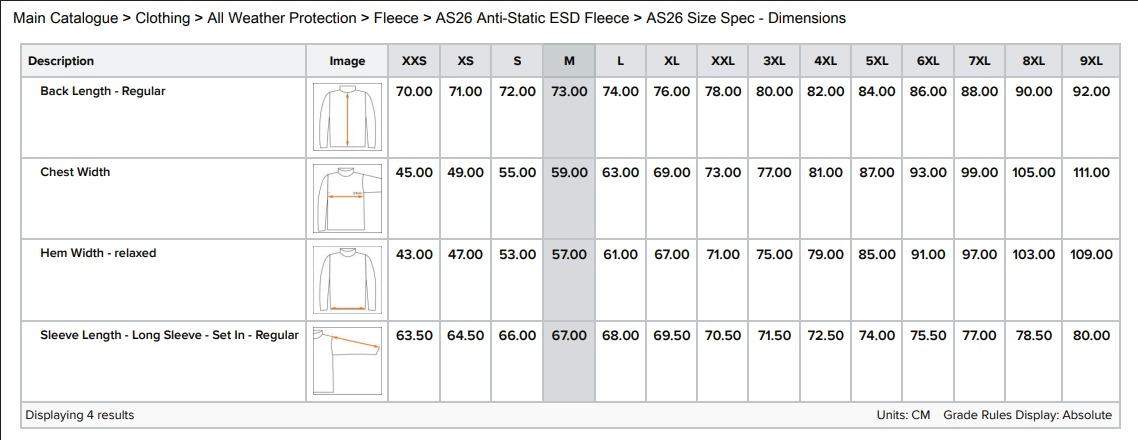Image resolution: width=1138 pixels, height=440 pixels.
Task: Click the Image column header
Action: (347, 61)
